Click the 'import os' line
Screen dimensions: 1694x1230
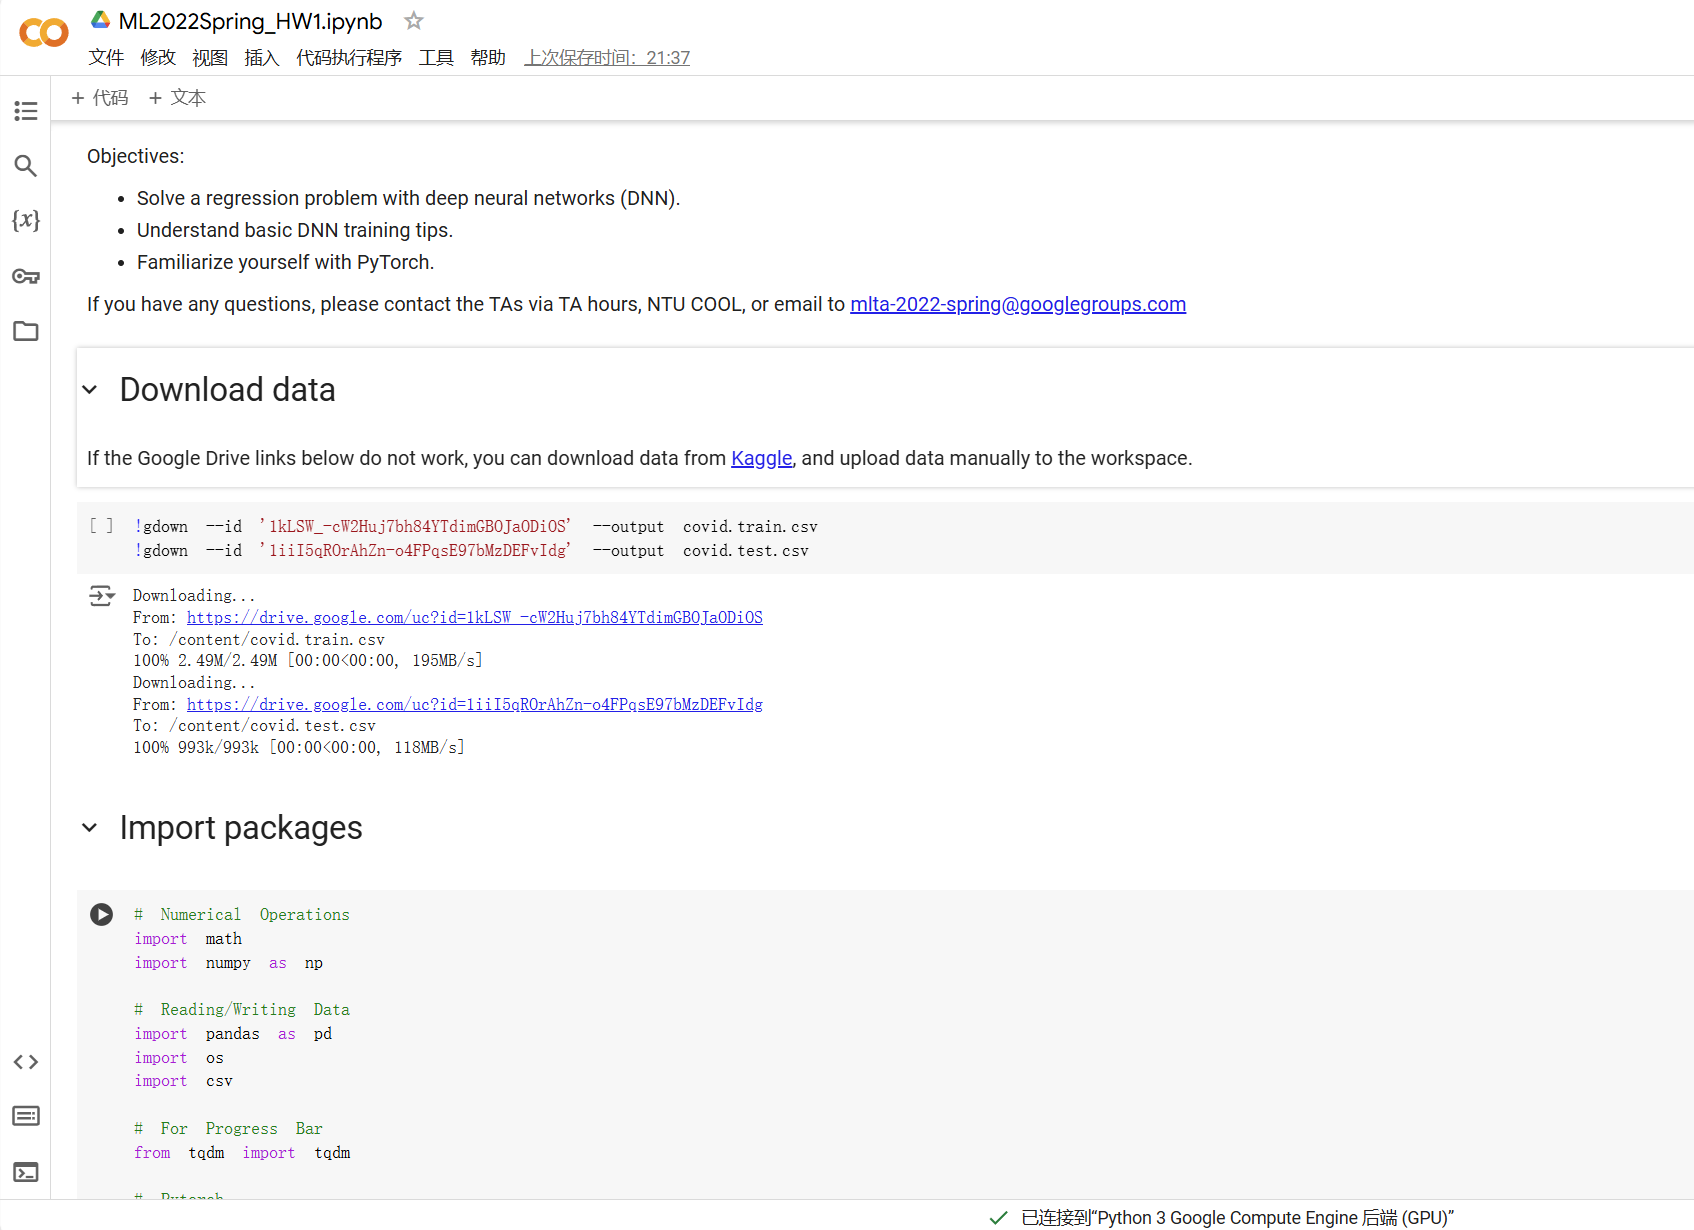[x=179, y=1058]
